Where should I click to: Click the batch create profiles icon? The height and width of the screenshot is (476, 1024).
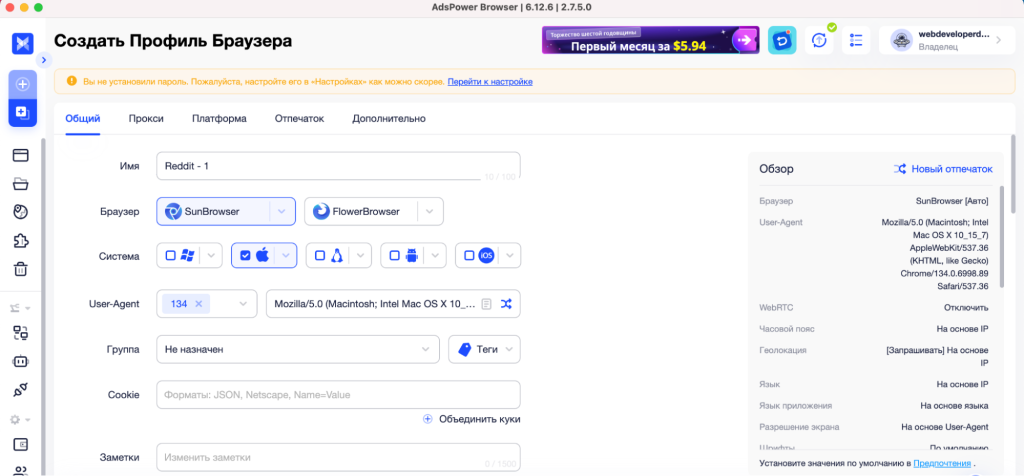[x=22, y=112]
